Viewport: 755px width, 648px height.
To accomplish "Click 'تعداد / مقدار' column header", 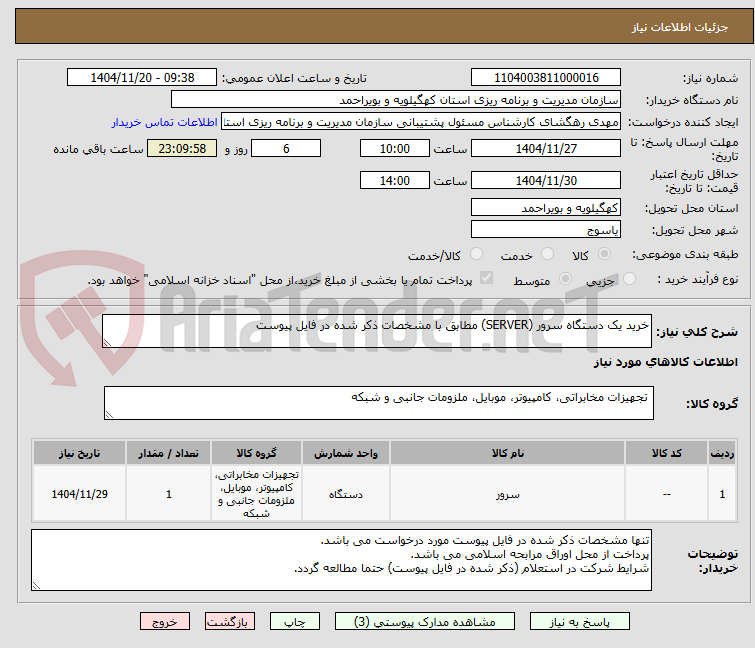I will click(x=169, y=453).
